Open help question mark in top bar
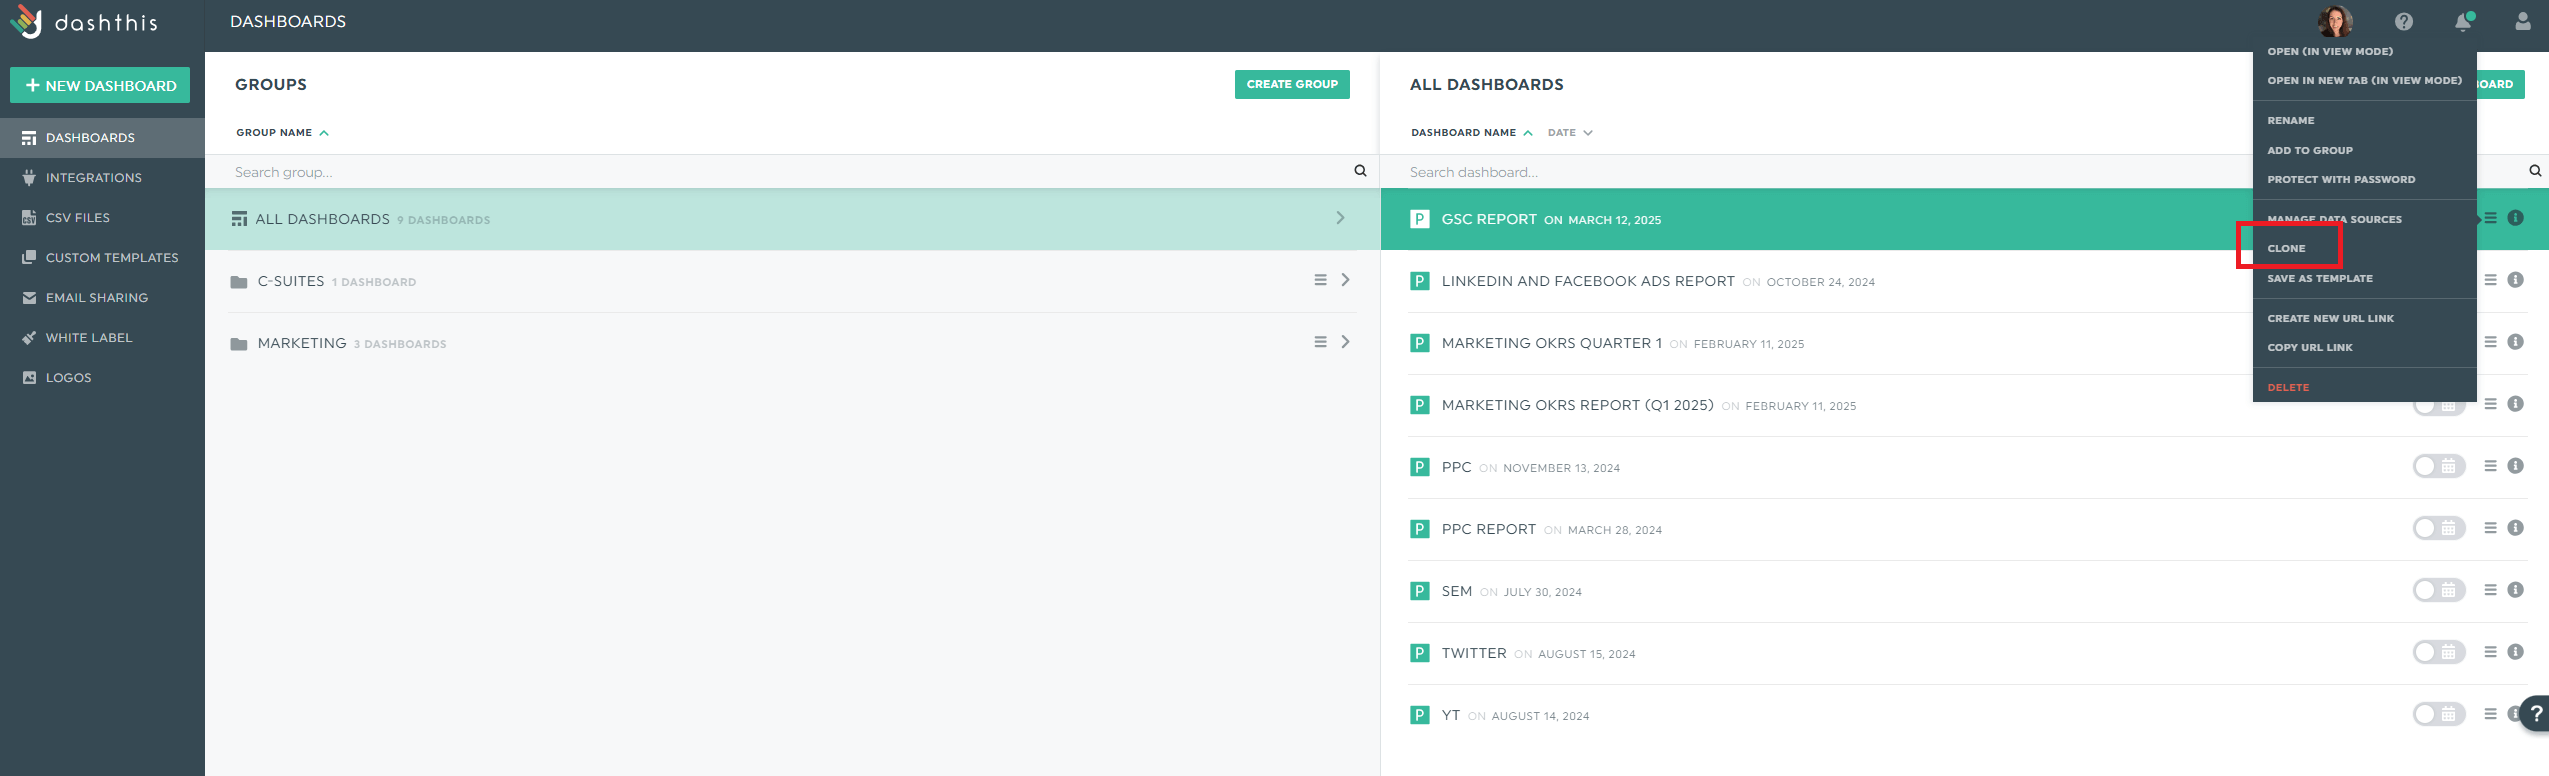Image resolution: width=2549 pixels, height=776 pixels. pyautogui.click(x=2404, y=21)
